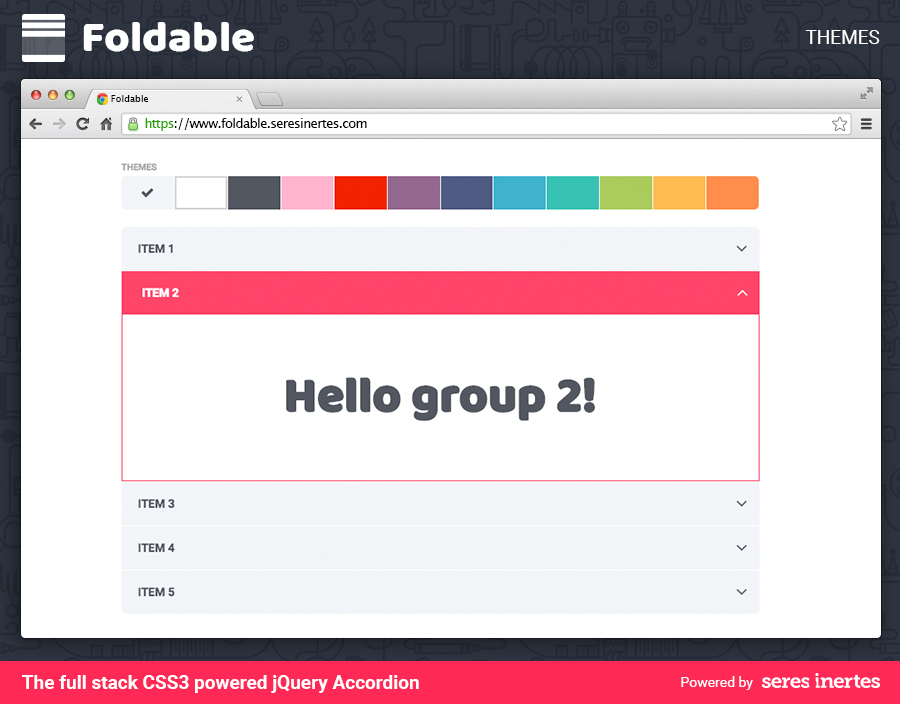
Task: Click the green window zoom dot
Action: coord(69,95)
